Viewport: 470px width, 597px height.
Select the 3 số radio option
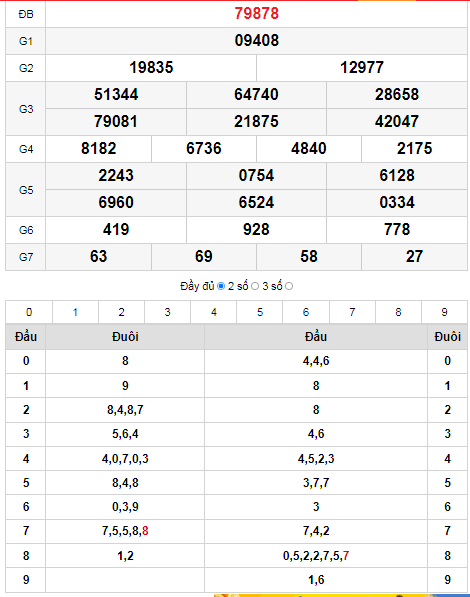click(x=289, y=286)
